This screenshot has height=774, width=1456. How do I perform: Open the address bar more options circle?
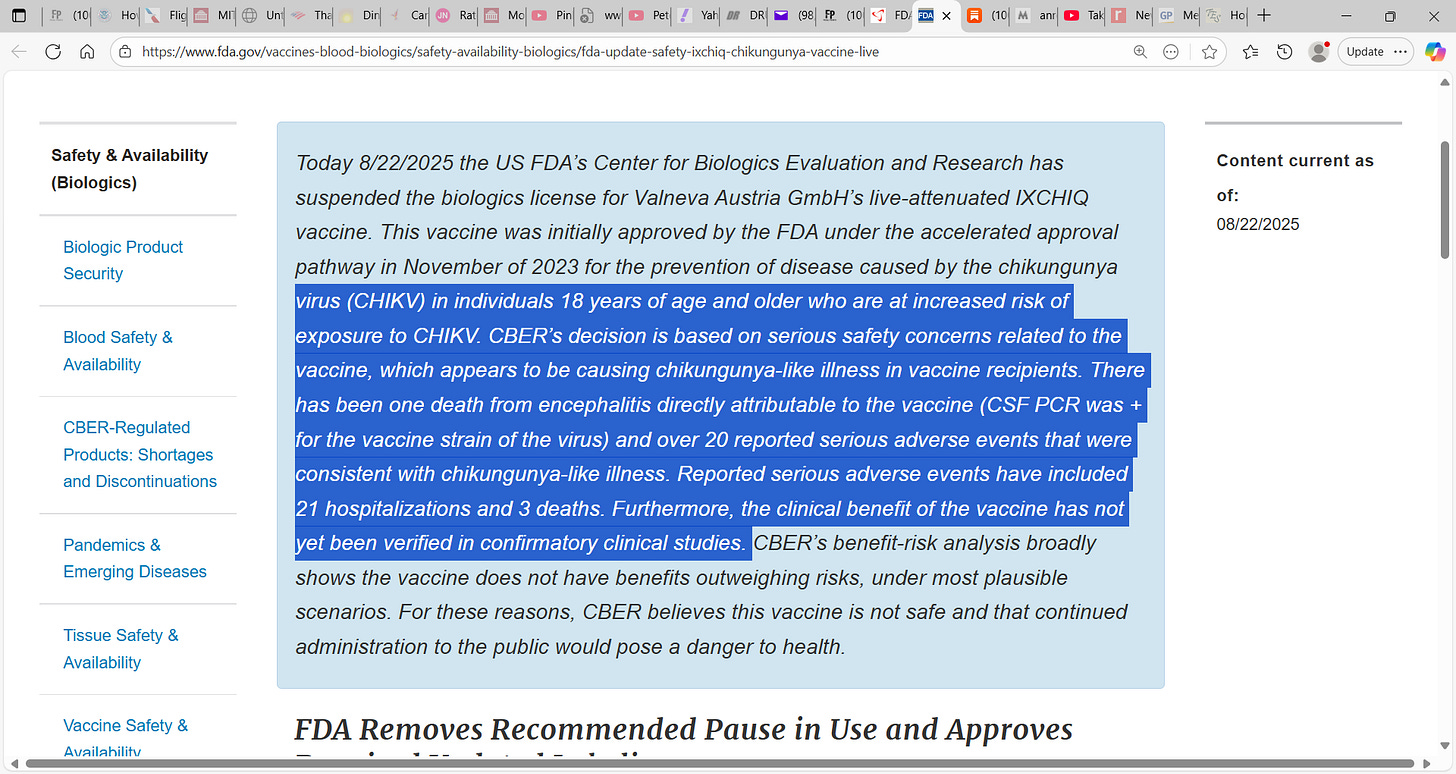click(1171, 51)
